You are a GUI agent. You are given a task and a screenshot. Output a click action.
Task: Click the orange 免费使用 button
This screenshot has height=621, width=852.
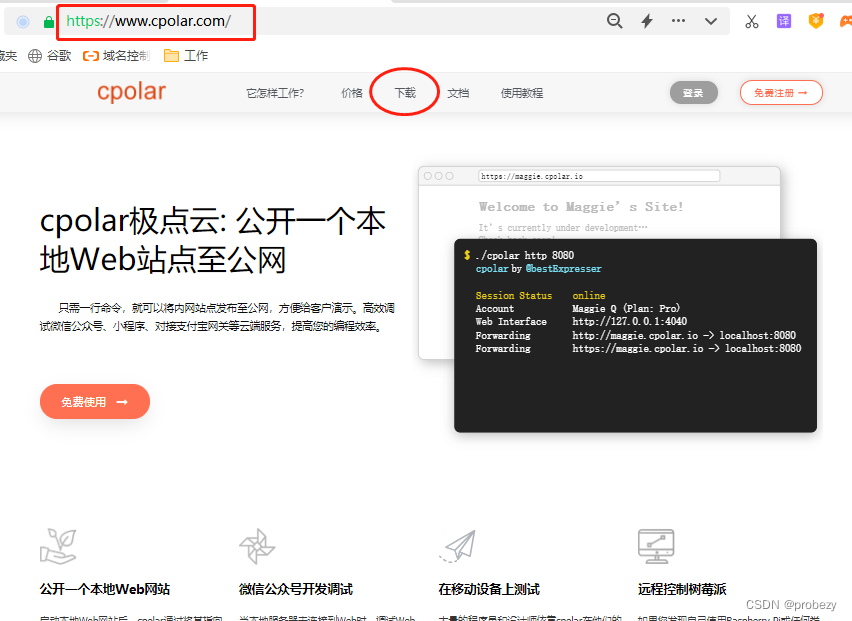pos(94,401)
